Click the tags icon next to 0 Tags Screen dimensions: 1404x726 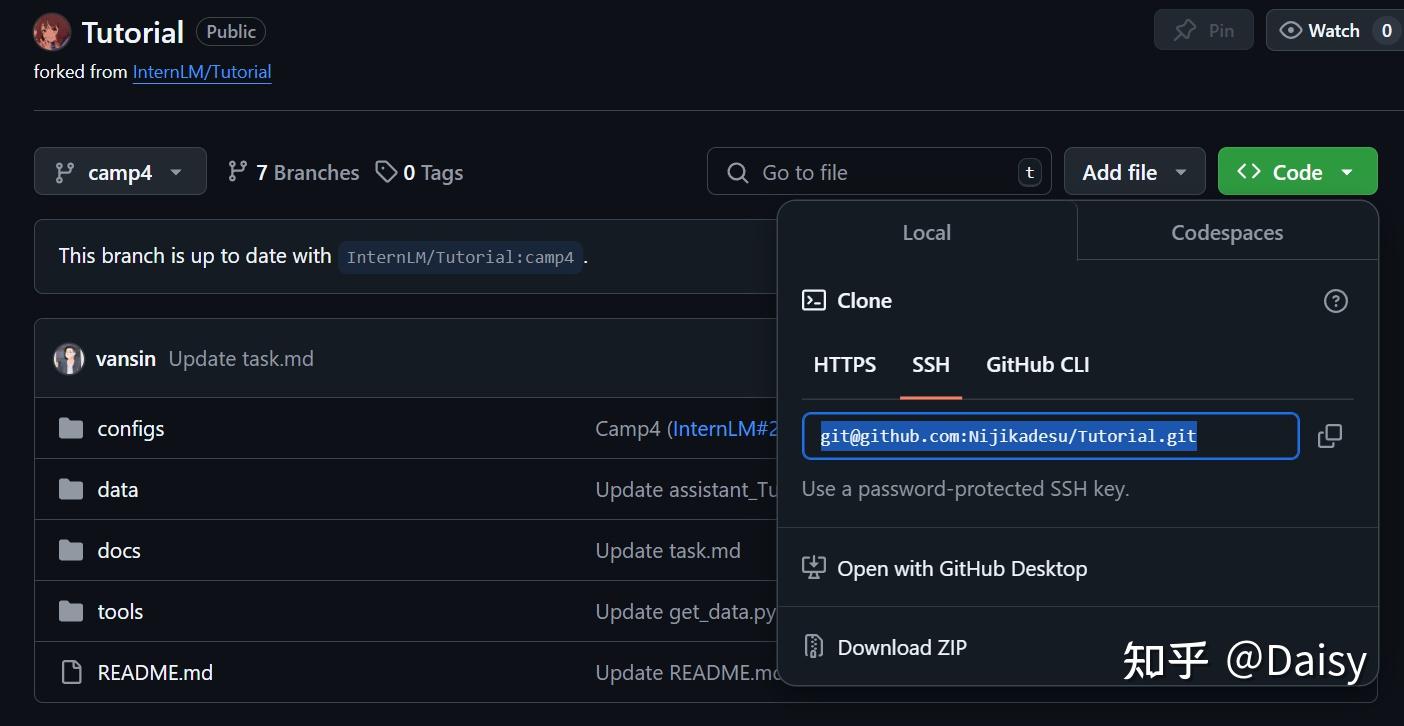[386, 172]
